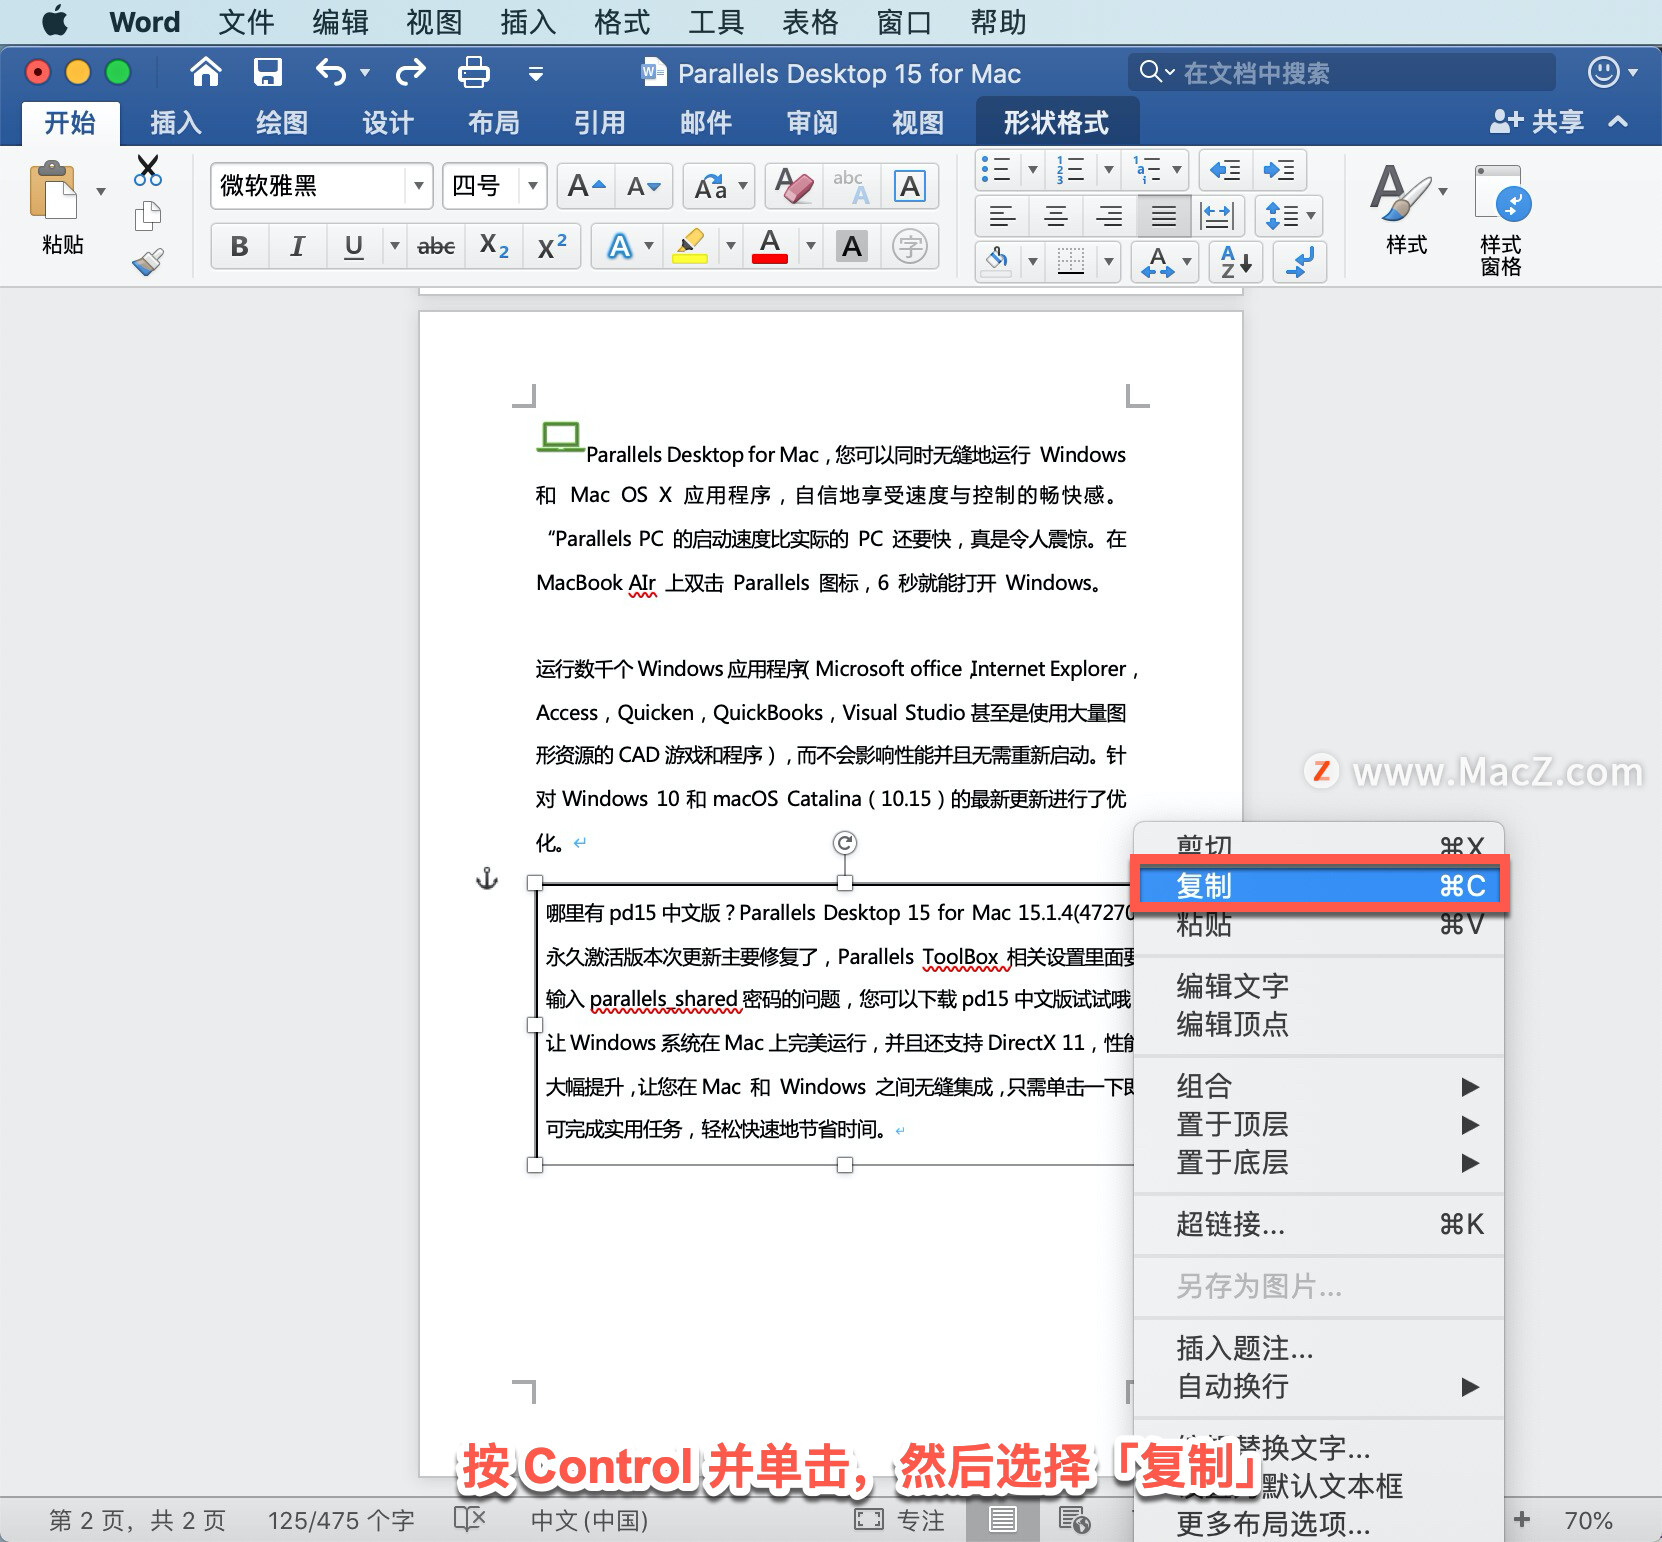Show paragraph marks icon
This screenshot has width=1662, height=1542.
(1300, 262)
